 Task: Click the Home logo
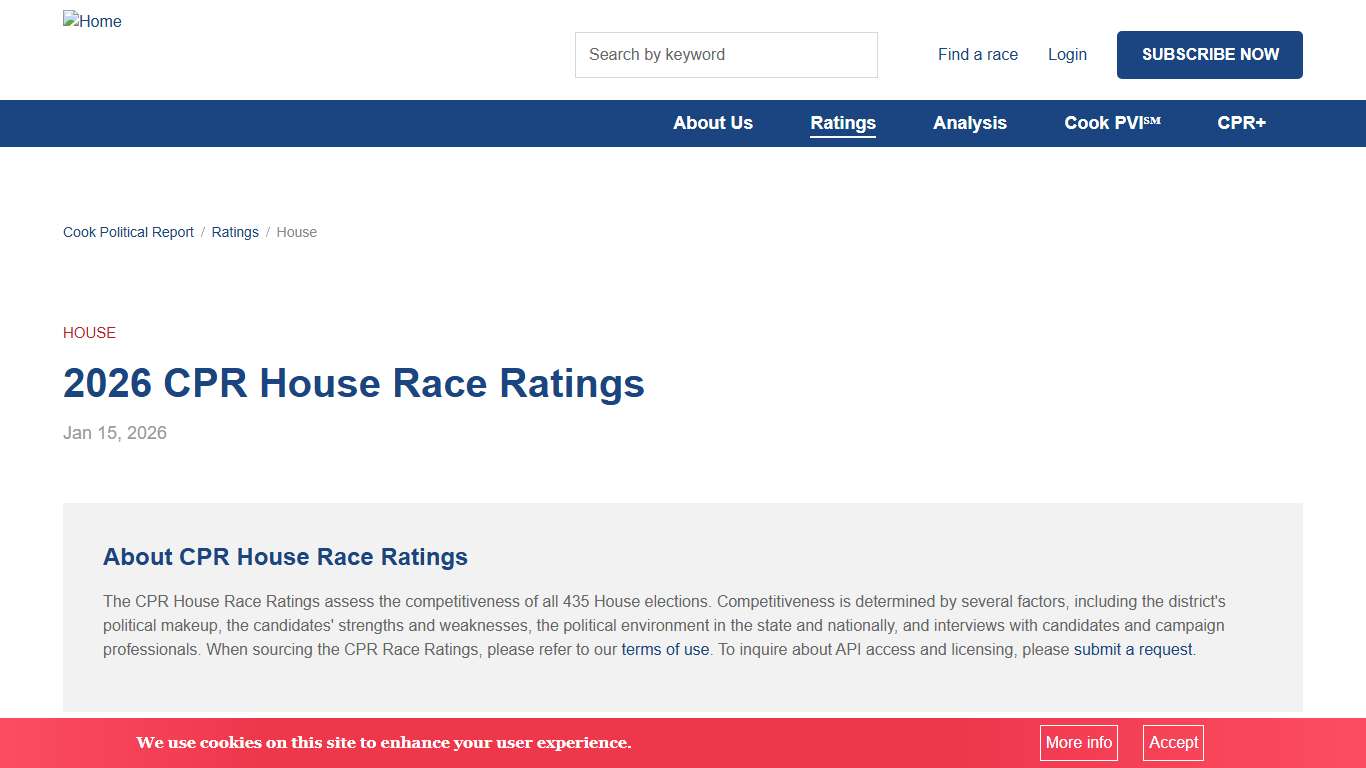point(92,21)
